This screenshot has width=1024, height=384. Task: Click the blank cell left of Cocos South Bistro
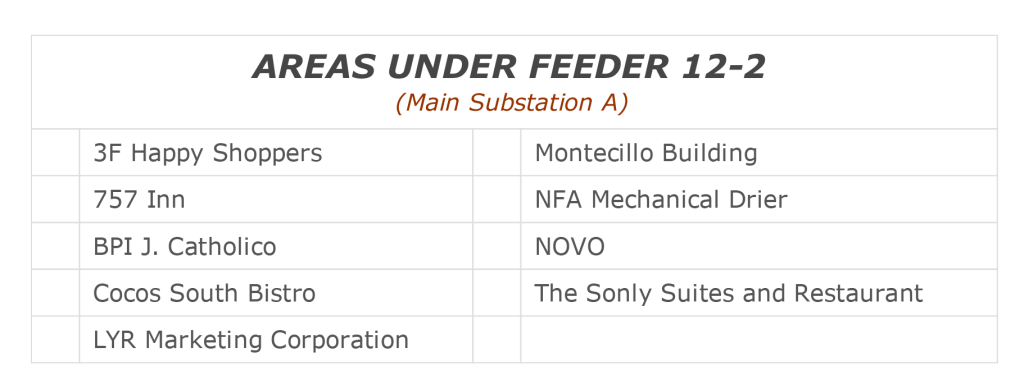click(x=56, y=293)
